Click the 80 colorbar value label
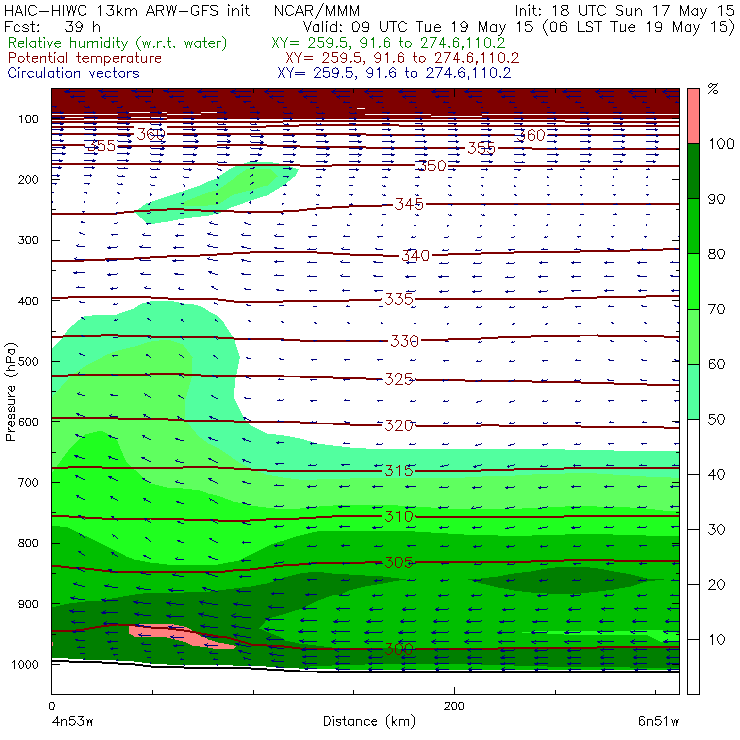Image resolution: width=740 pixels, height=740 pixels. click(716, 254)
